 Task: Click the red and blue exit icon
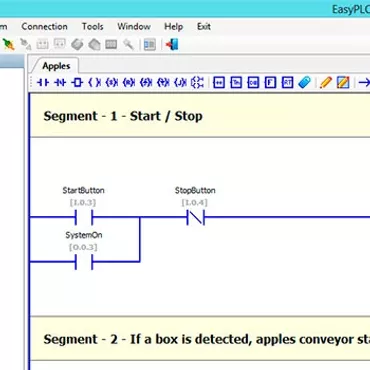[172, 44]
